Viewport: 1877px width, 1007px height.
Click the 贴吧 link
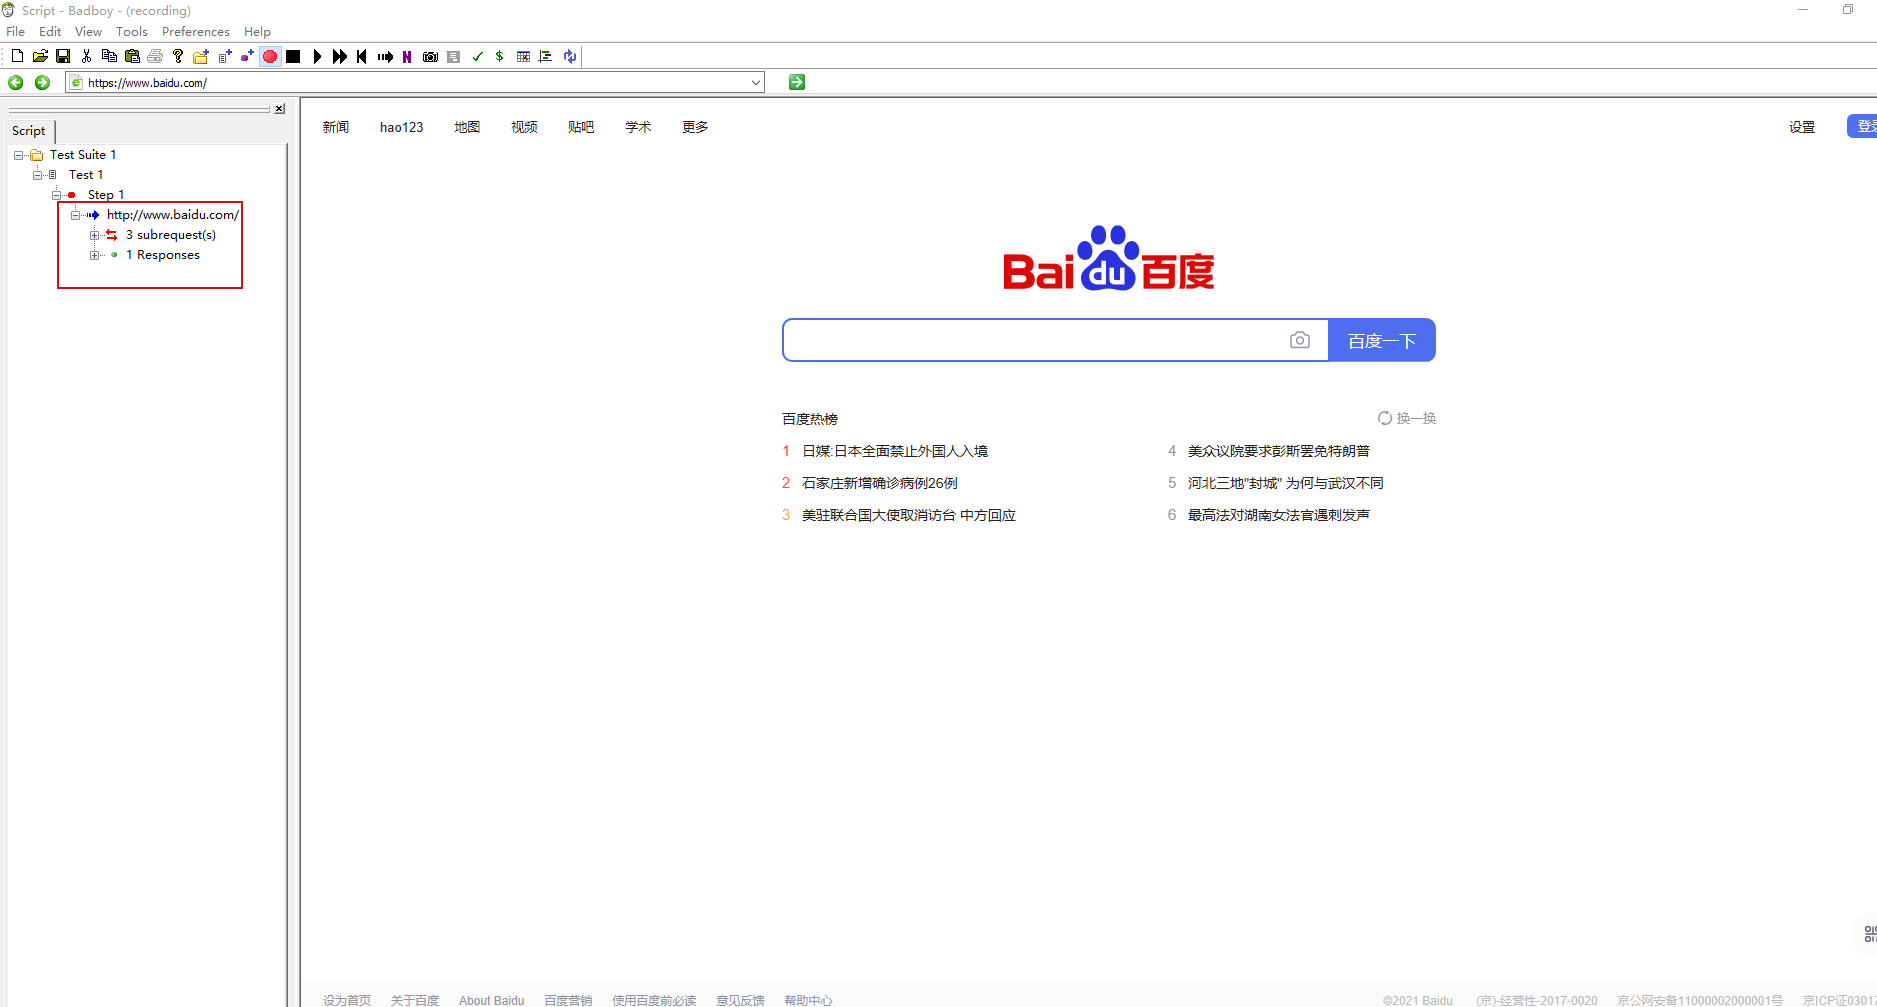tap(581, 127)
